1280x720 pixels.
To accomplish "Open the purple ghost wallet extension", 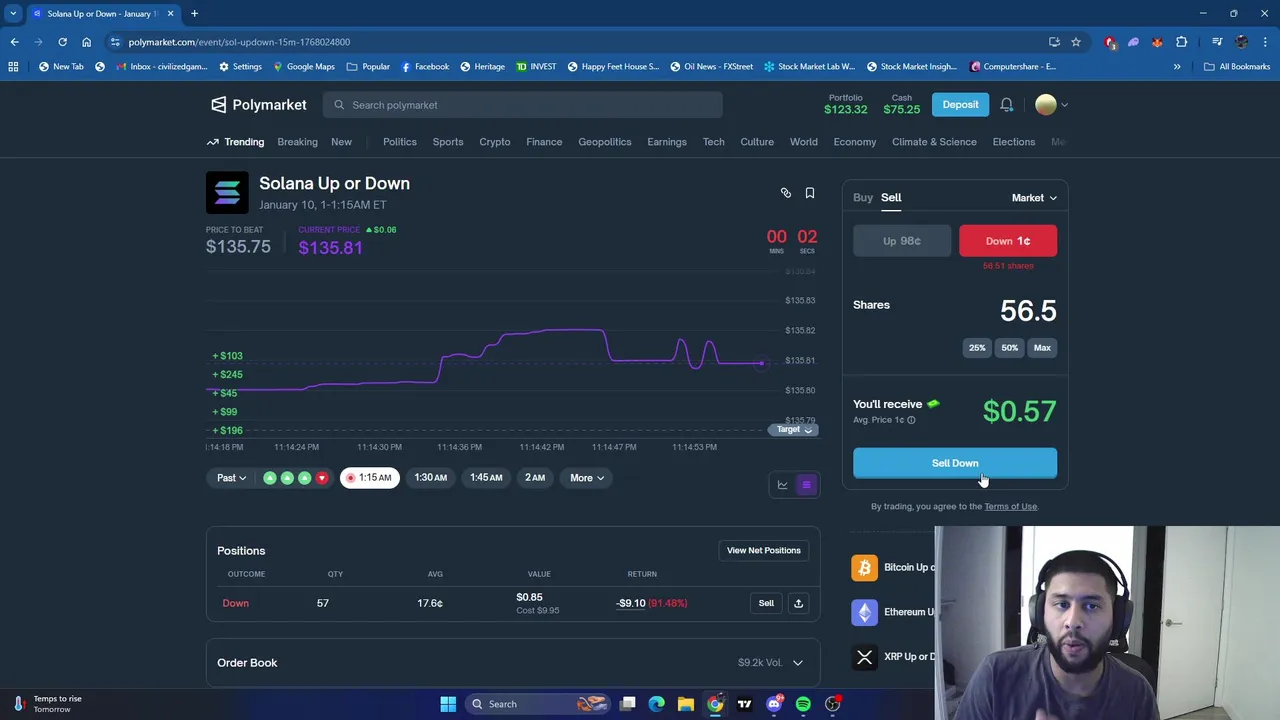I will click(x=1133, y=42).
